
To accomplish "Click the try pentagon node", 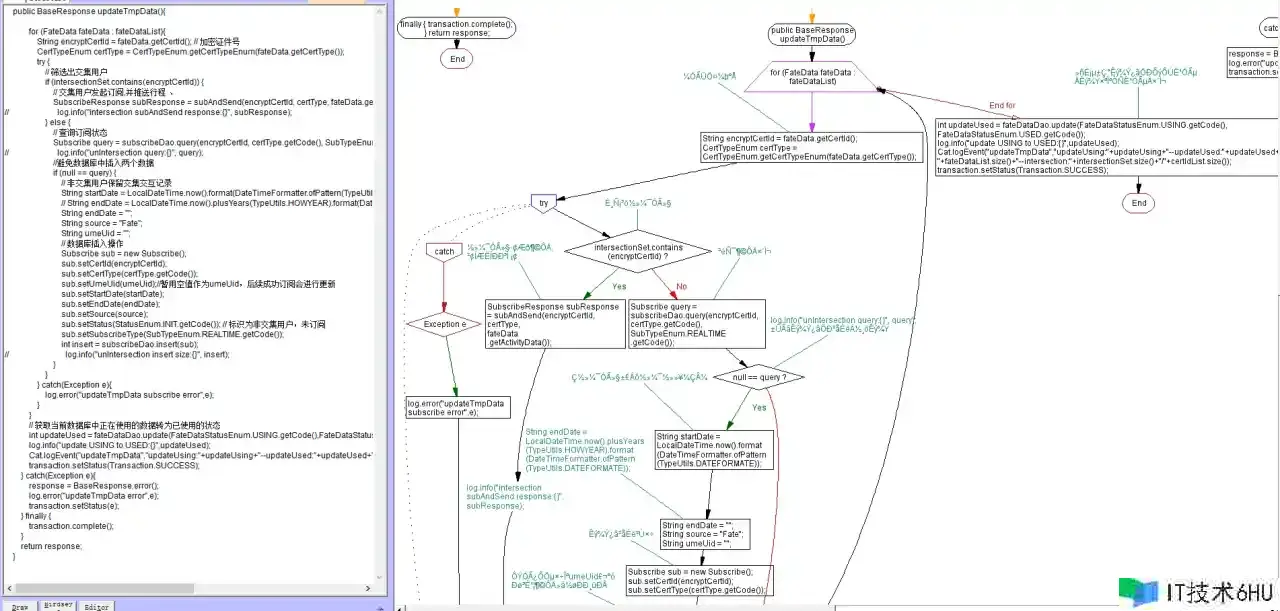I will tap(543, 202).
